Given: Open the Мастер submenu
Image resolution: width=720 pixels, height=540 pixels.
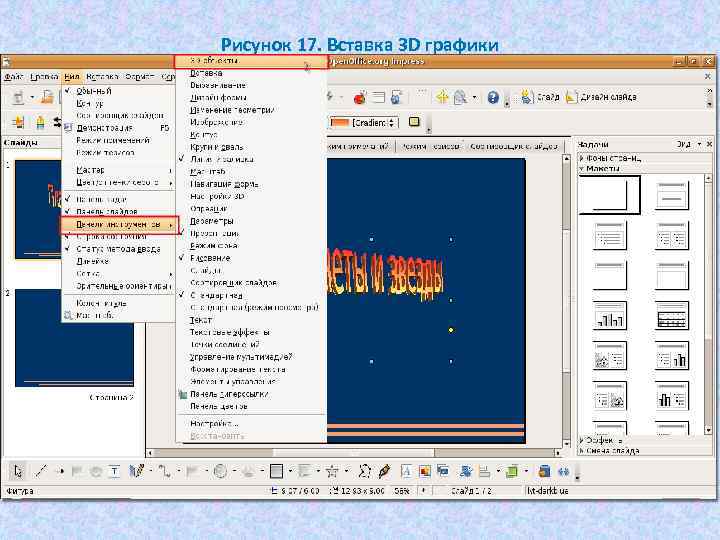Looking at the screenshot, I should (x=118, y=170).
